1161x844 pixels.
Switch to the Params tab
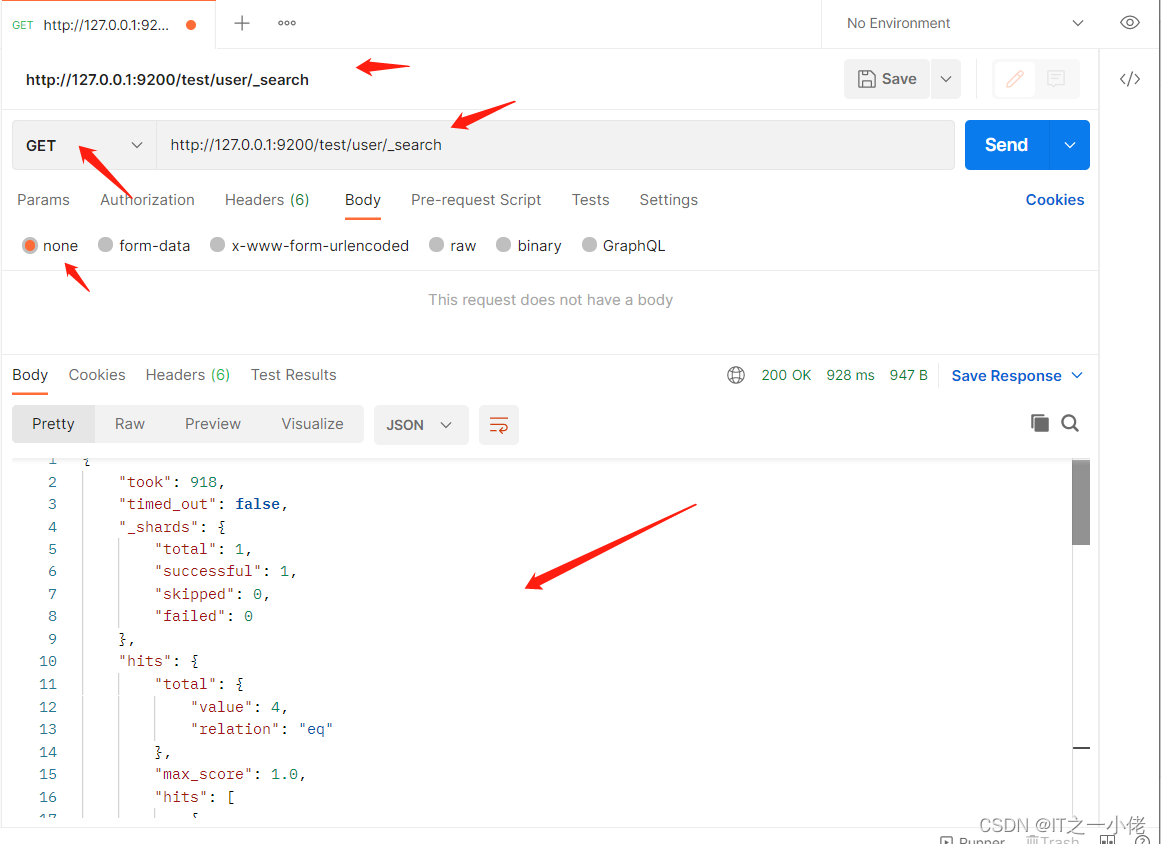click(43, 200)
